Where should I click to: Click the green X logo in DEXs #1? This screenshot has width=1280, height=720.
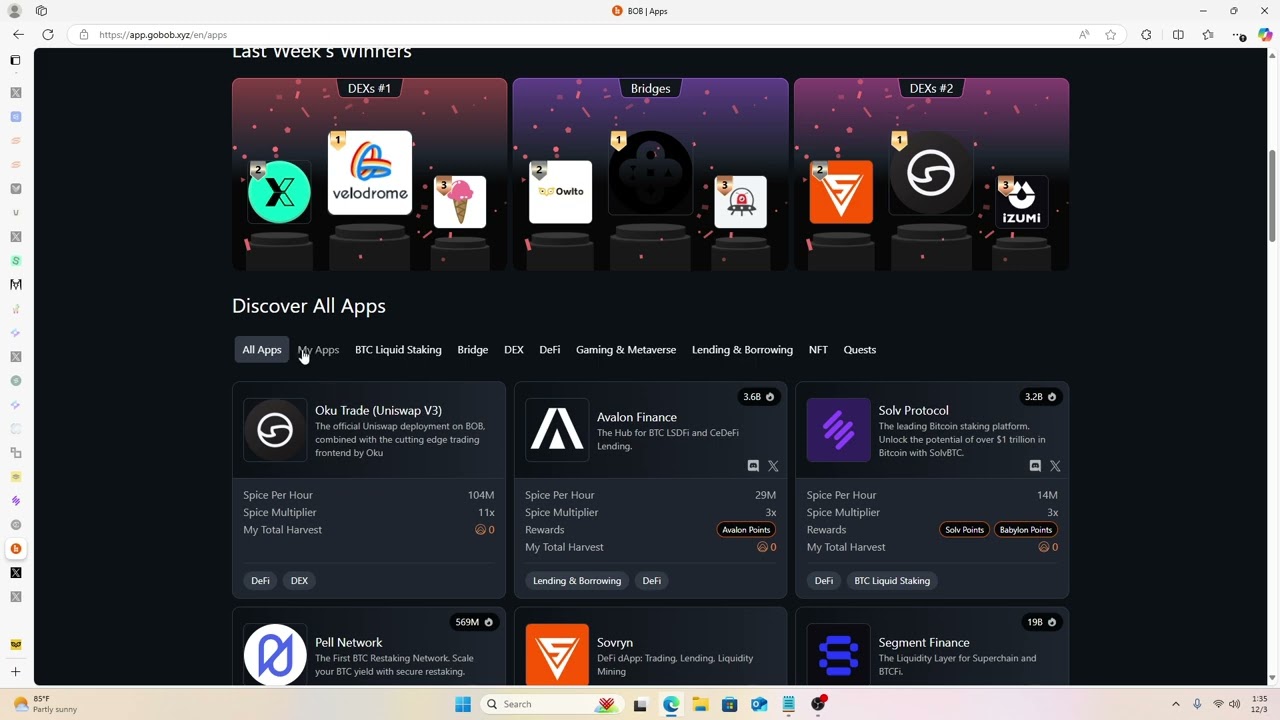coord(279,192)
